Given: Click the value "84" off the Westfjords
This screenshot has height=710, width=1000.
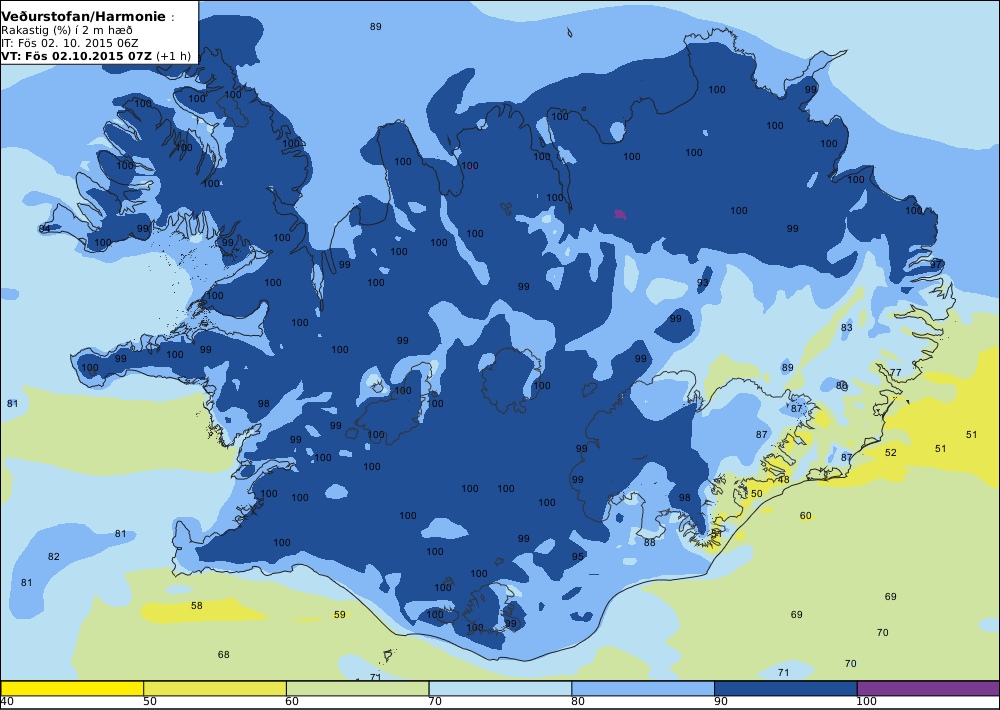Looking at the screenshot, I should click(44, 229).
